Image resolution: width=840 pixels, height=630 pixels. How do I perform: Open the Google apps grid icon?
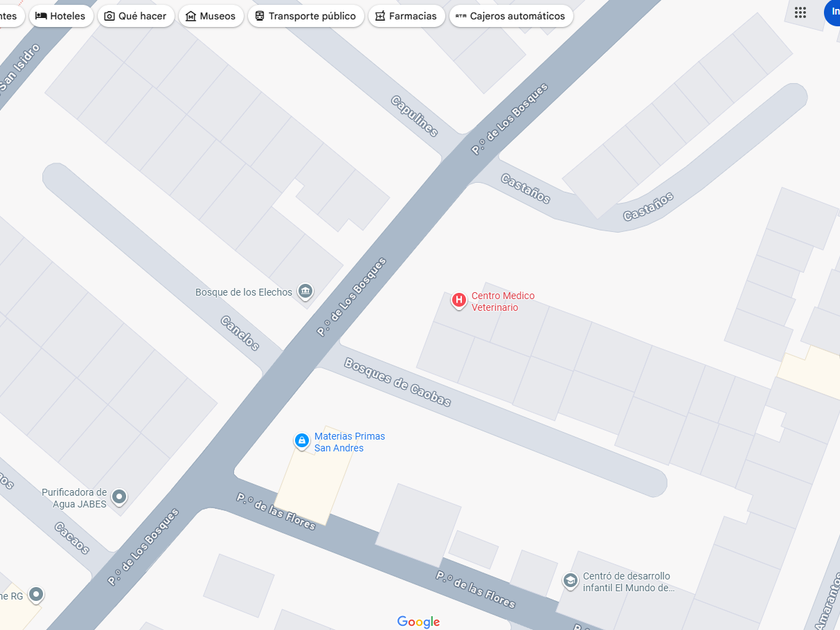(x=800, y=12)
